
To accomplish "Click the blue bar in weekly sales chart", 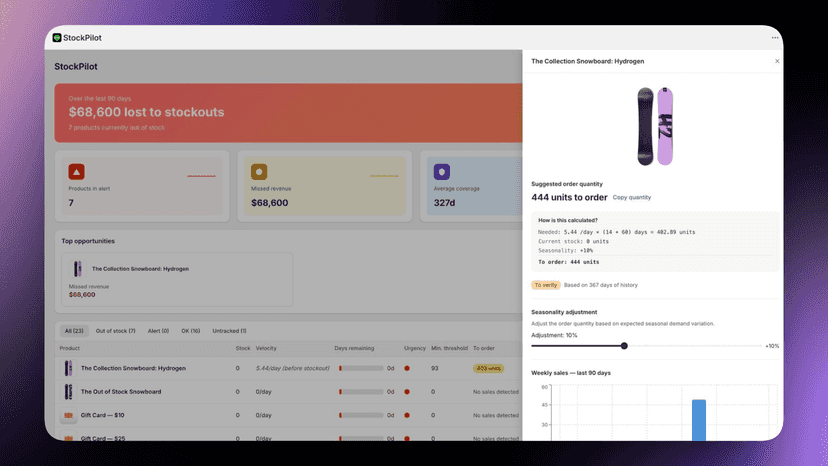I will pyautogui.click(x=699, y=420).
